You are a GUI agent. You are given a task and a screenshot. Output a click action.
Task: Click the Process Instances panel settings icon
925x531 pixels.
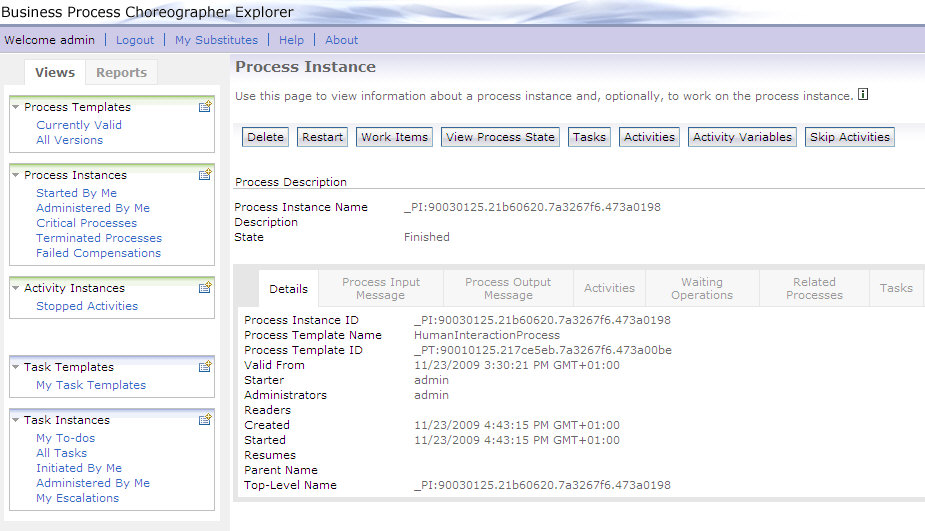205,175
